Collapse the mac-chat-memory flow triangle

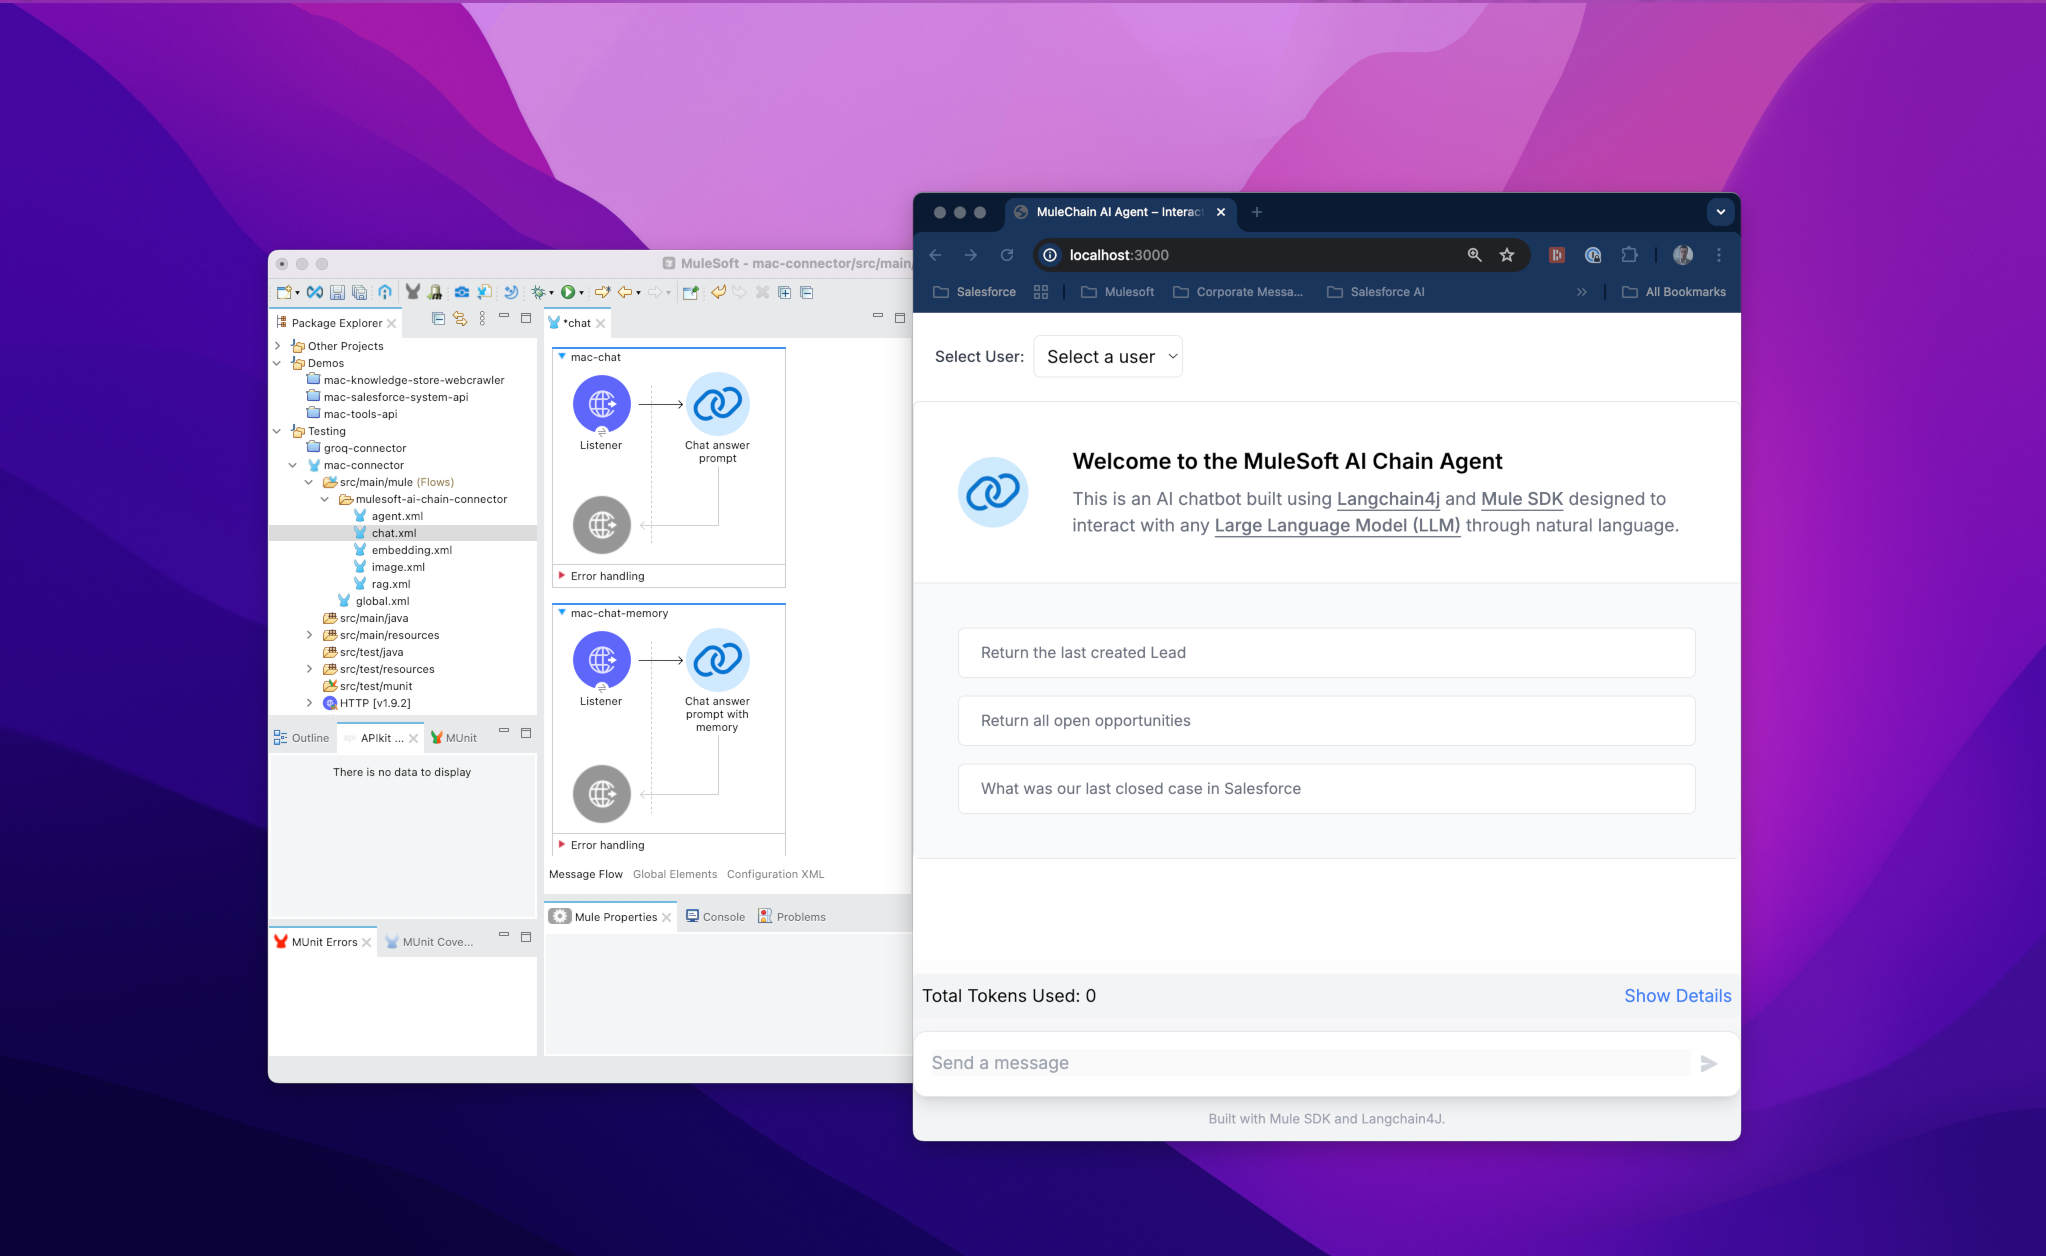[562, 613]
